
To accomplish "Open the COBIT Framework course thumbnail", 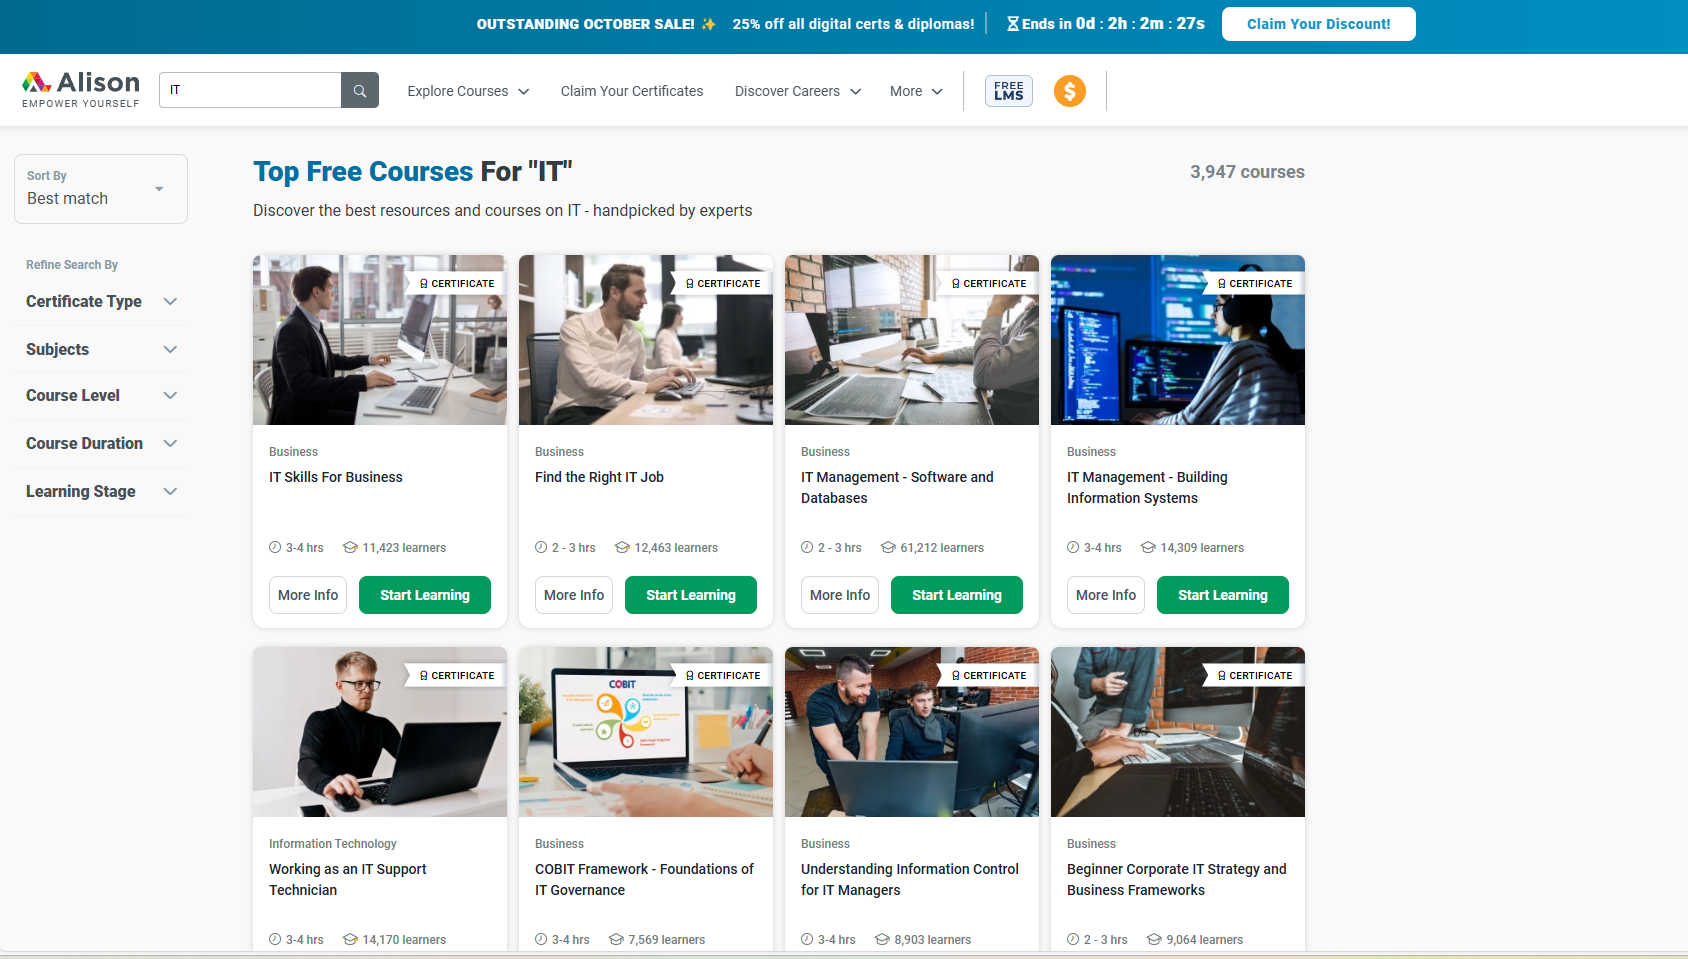I will click(x=646, y=732).
